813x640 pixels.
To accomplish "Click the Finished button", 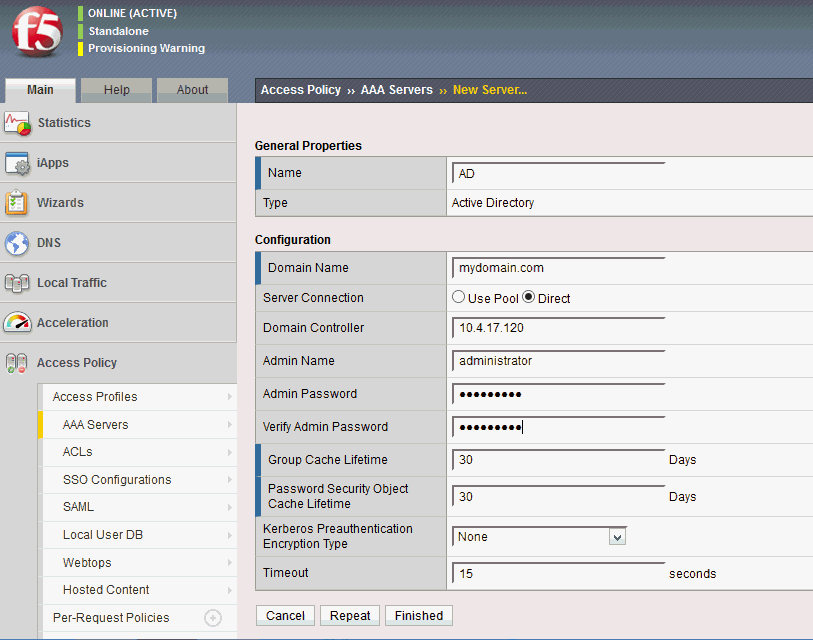I will point(418,616).
